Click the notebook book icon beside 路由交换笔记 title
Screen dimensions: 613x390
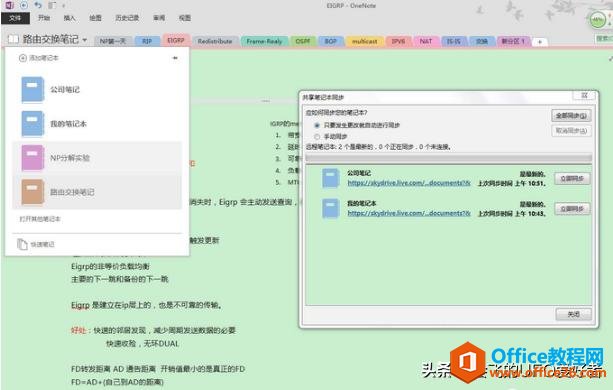(13, 39)
